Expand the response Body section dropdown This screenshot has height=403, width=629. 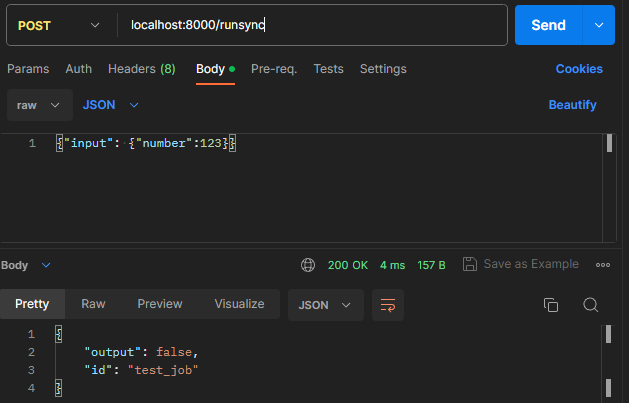coord(25,265)
